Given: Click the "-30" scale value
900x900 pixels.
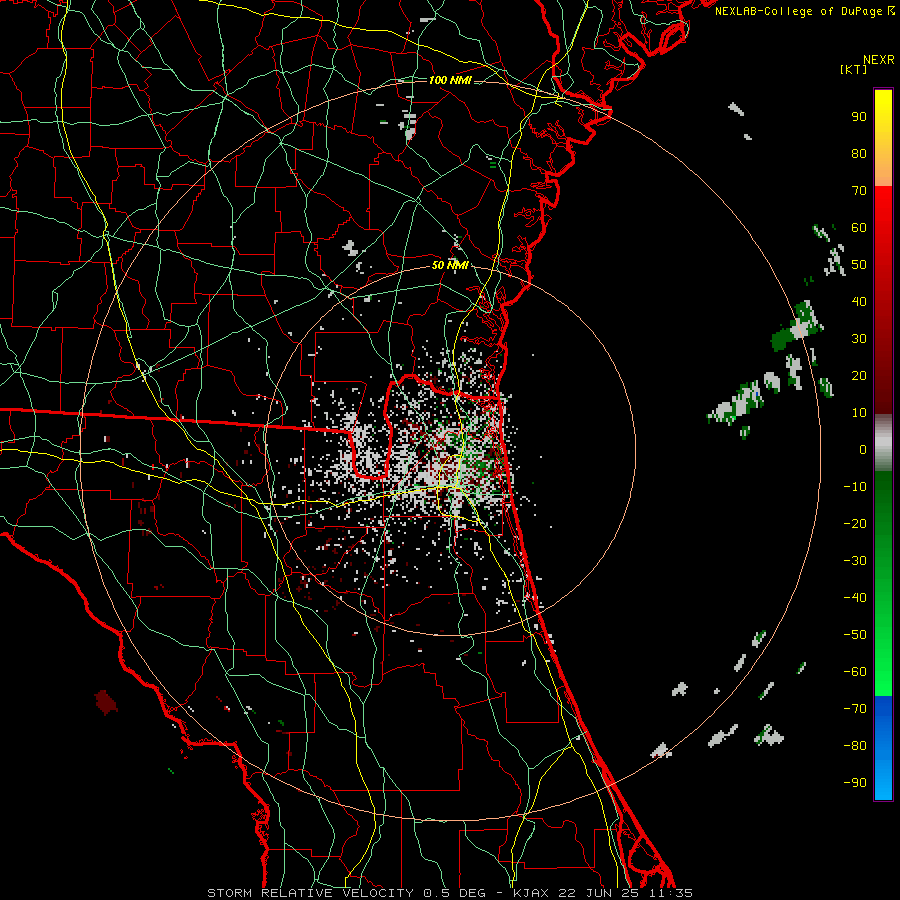Looking at the screenshot, I should [855, 561].
